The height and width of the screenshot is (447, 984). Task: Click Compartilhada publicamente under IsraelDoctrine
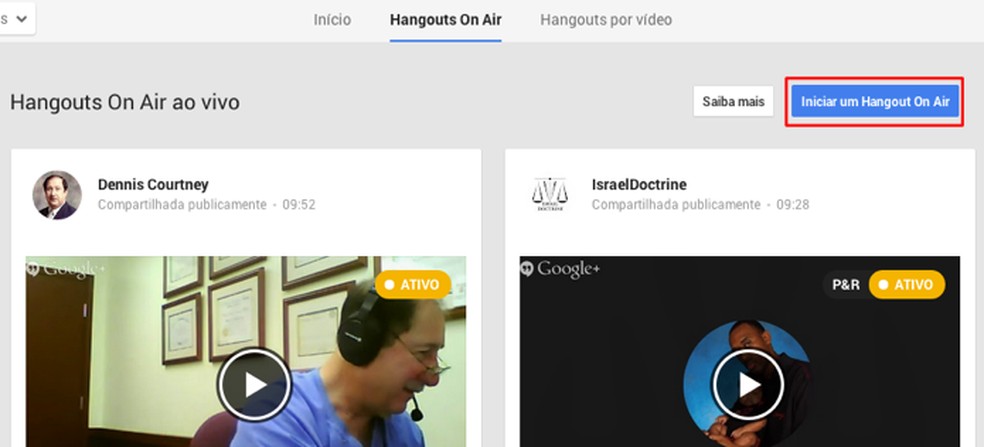pos(676,205)
